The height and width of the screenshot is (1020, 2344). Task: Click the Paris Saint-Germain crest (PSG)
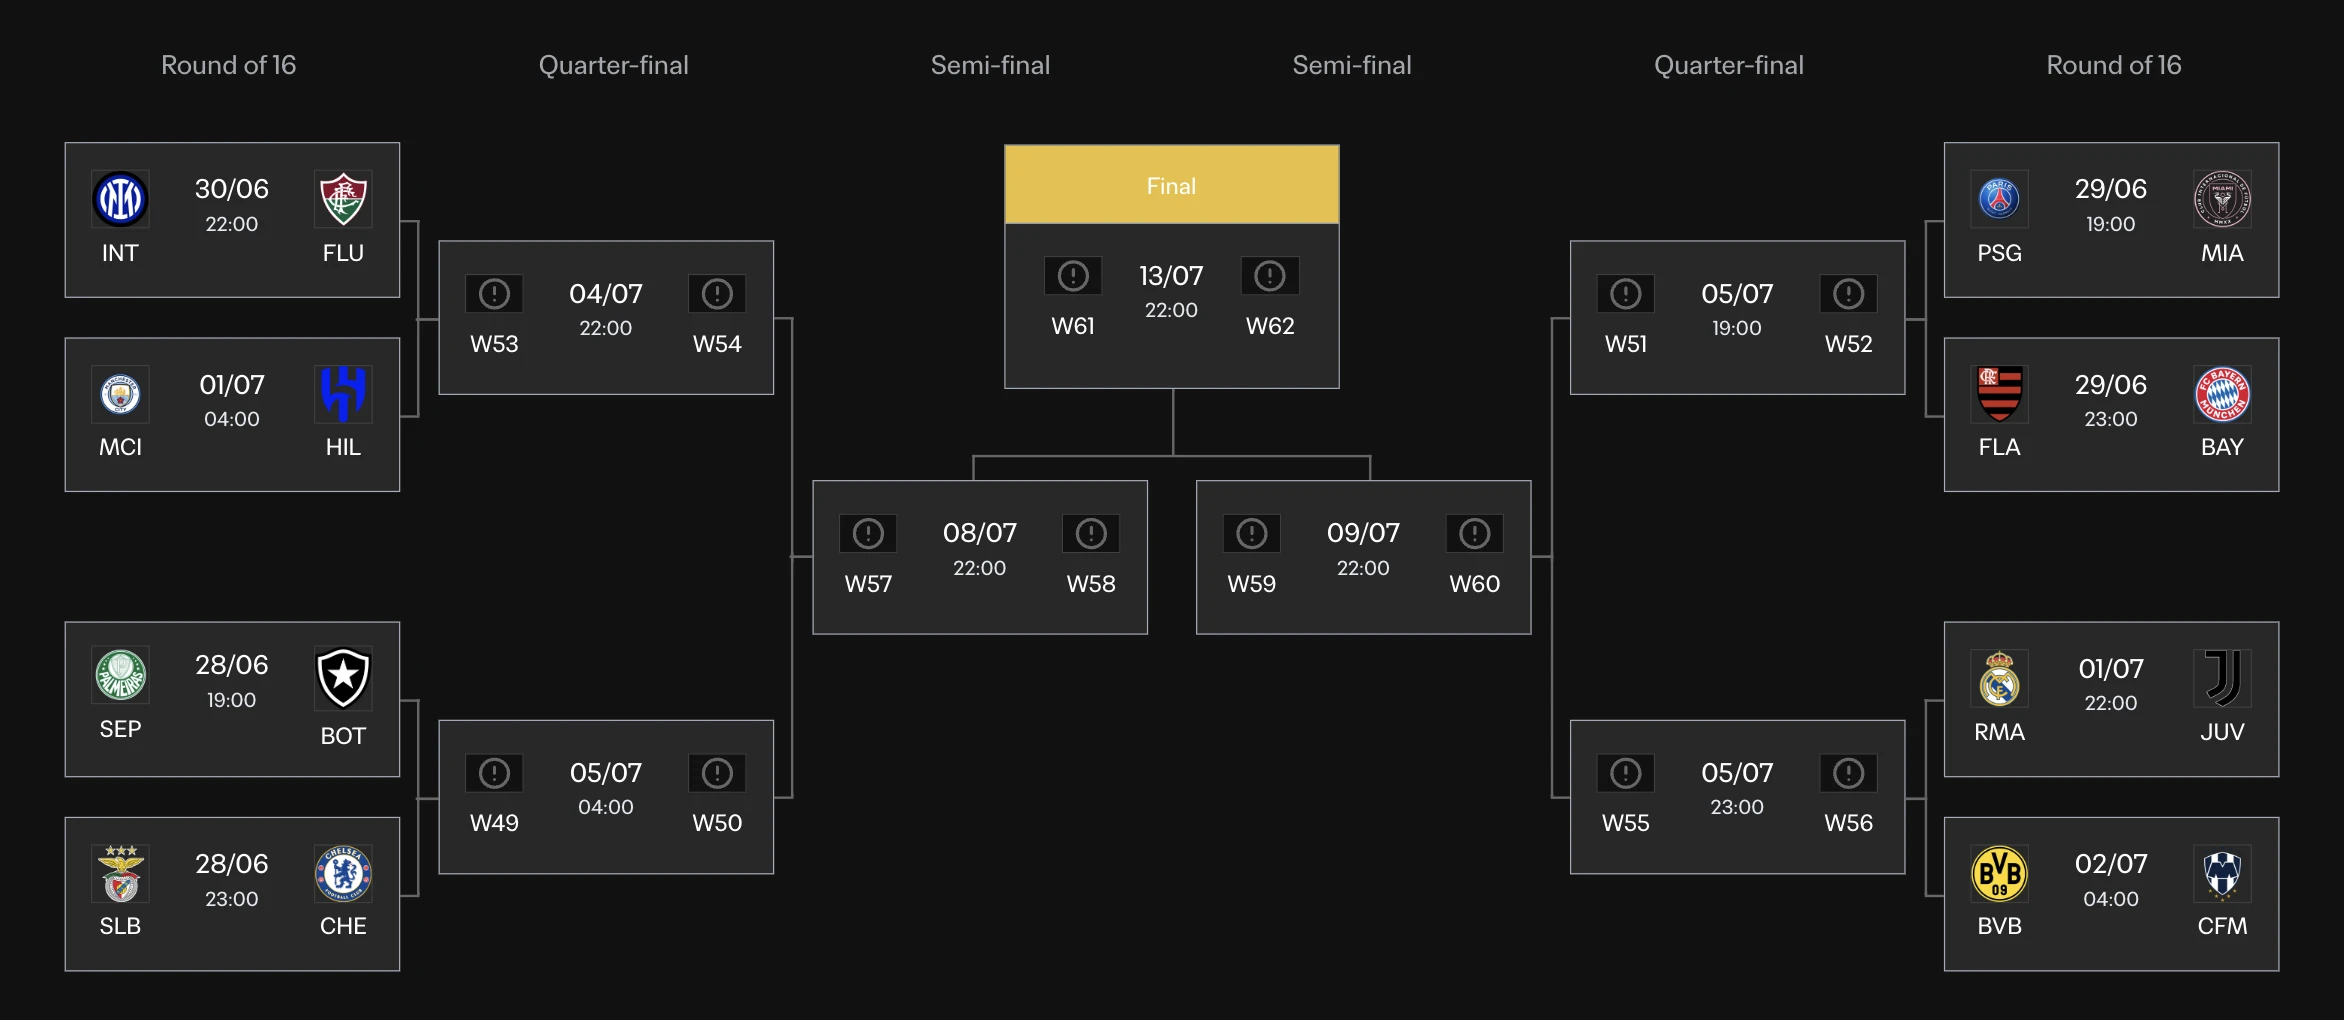coord(1999,199)
